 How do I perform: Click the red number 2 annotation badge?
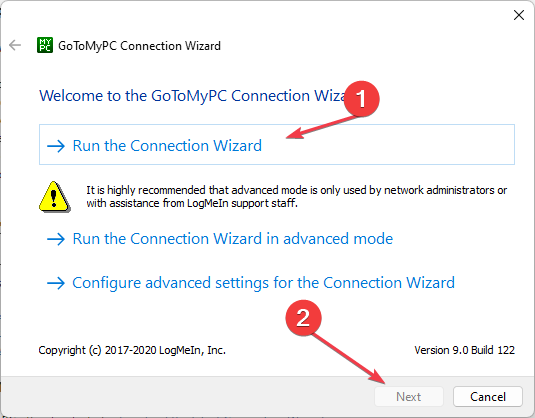click(x=303, y=318)
